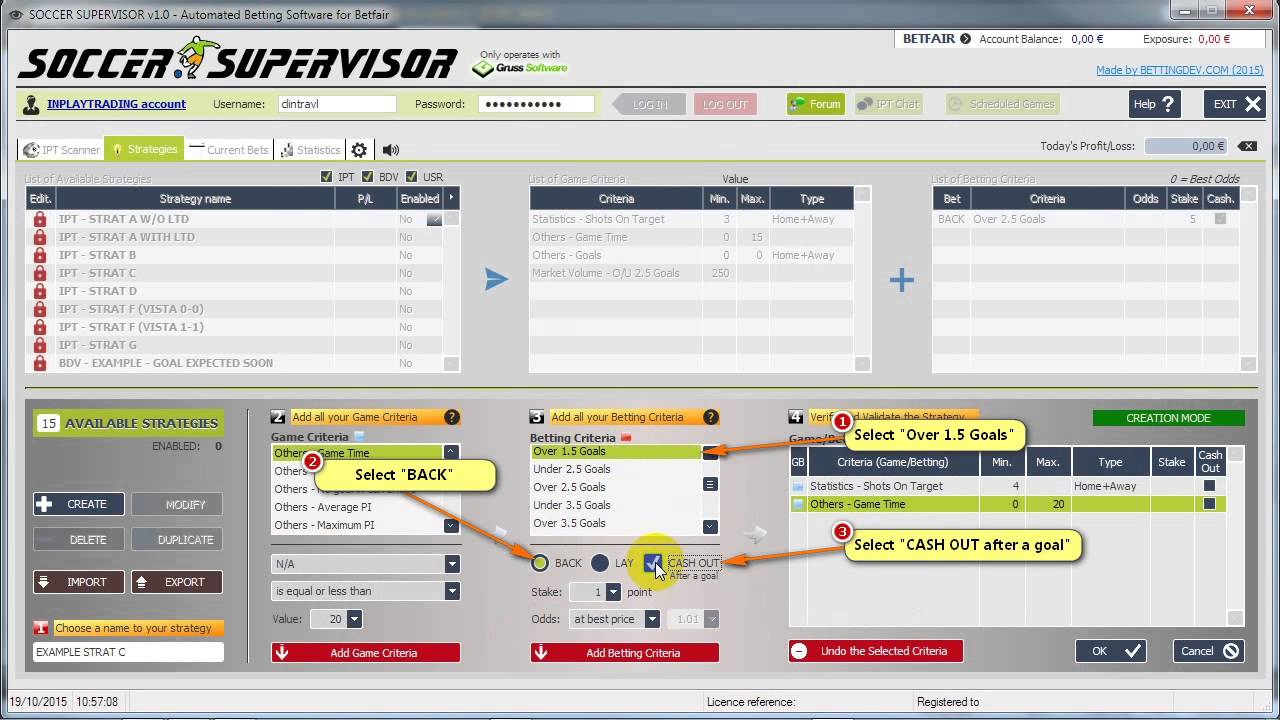The image size is (1280, 720).
Task: Click the strategy name field EXAMPLE STRAT C
Action: click(x=128, y=652)
